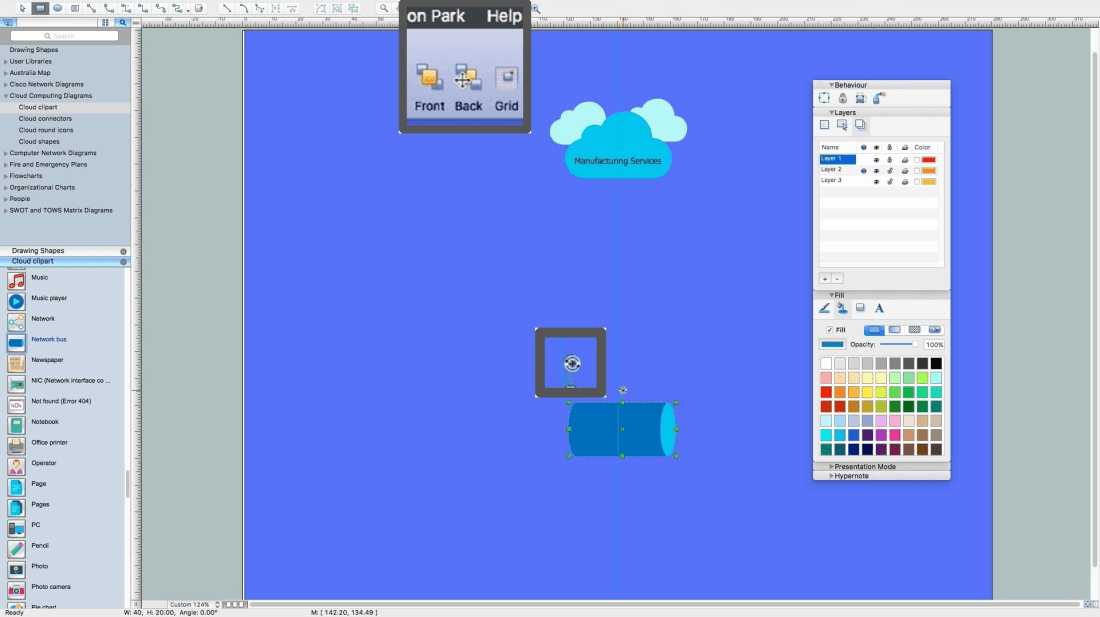1100x617 pixels.
Task: Check the color checkbox for Layer 2
Action: click(x=916, y=170)
